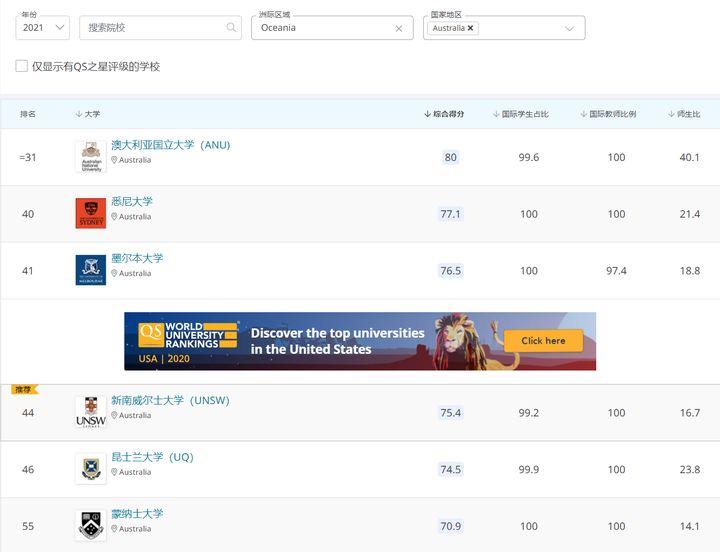Screen dimensions: 720x552
Task: Open the 昆士兰大学 (UQ) link
Action: [x=152, y=457]
